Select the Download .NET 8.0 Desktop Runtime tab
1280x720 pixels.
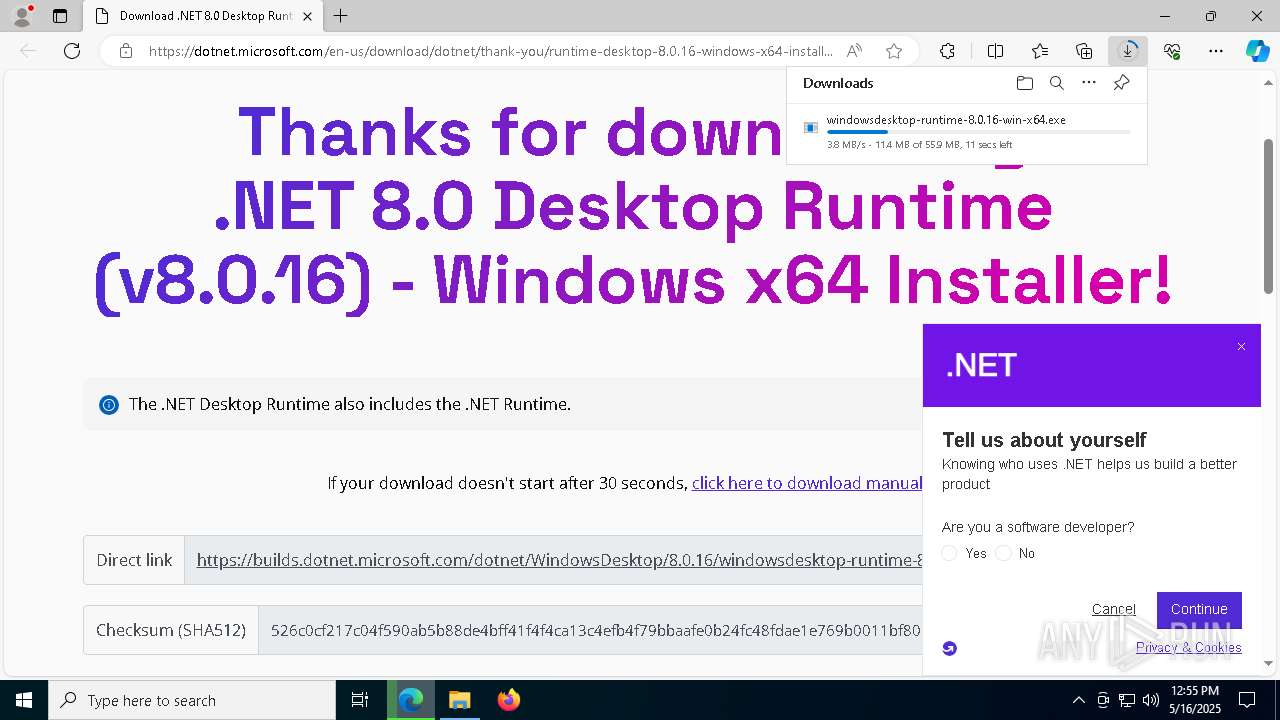click(x=204, y=16)
